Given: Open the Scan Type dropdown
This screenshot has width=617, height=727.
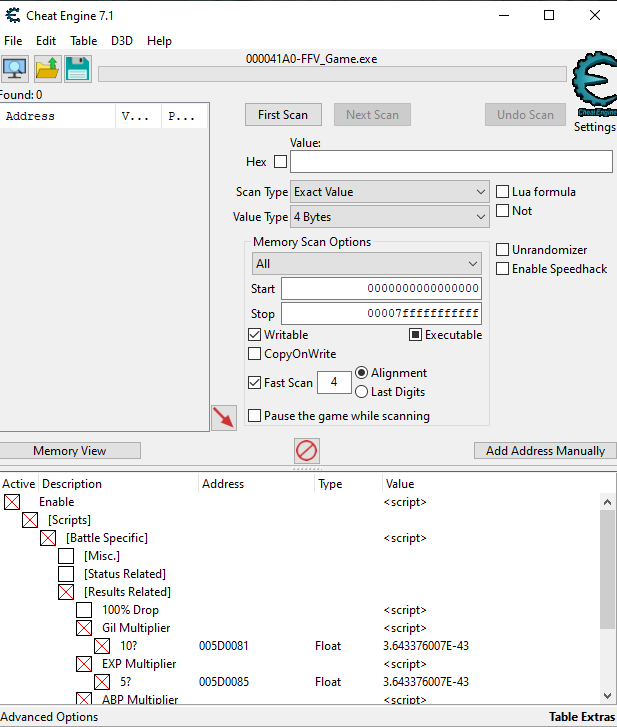Looking at the screenshot, I should (x=389, y=191).
